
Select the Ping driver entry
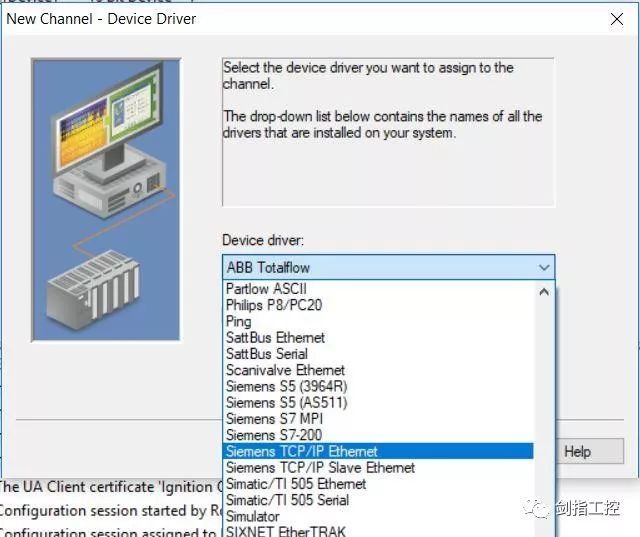(239, 321)
